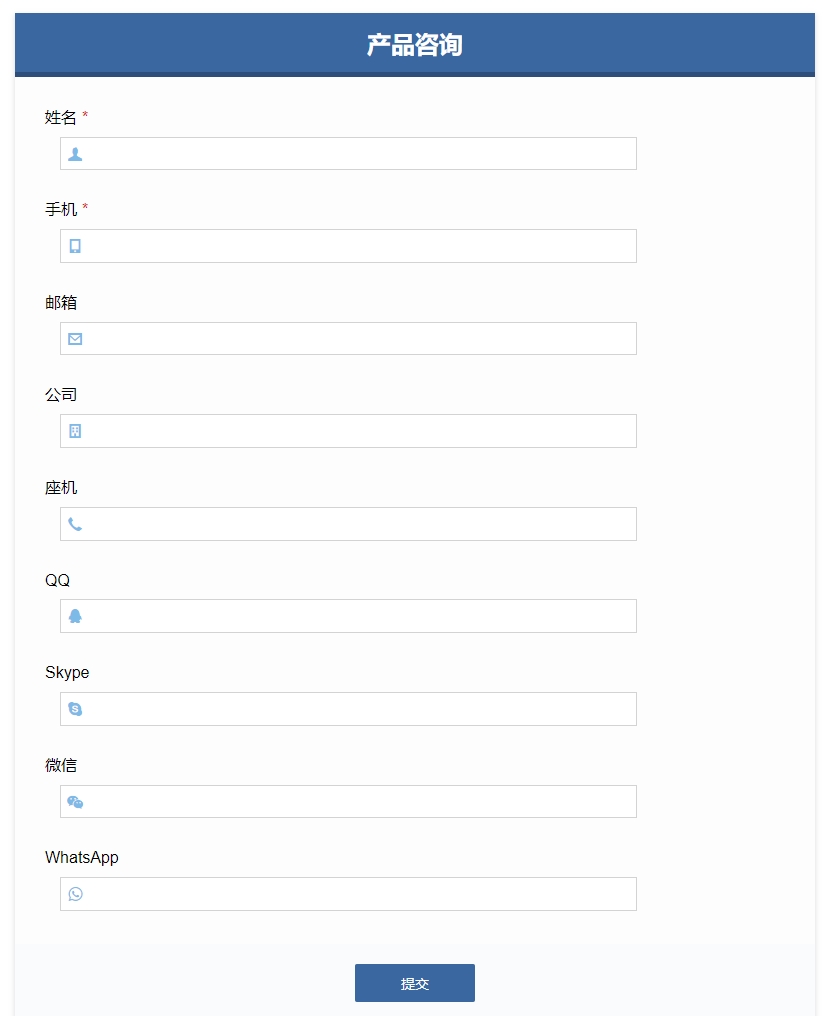Click the 产品咨询 header title
The width and height of the screenshot is (827, 1016).
(415, 45)
